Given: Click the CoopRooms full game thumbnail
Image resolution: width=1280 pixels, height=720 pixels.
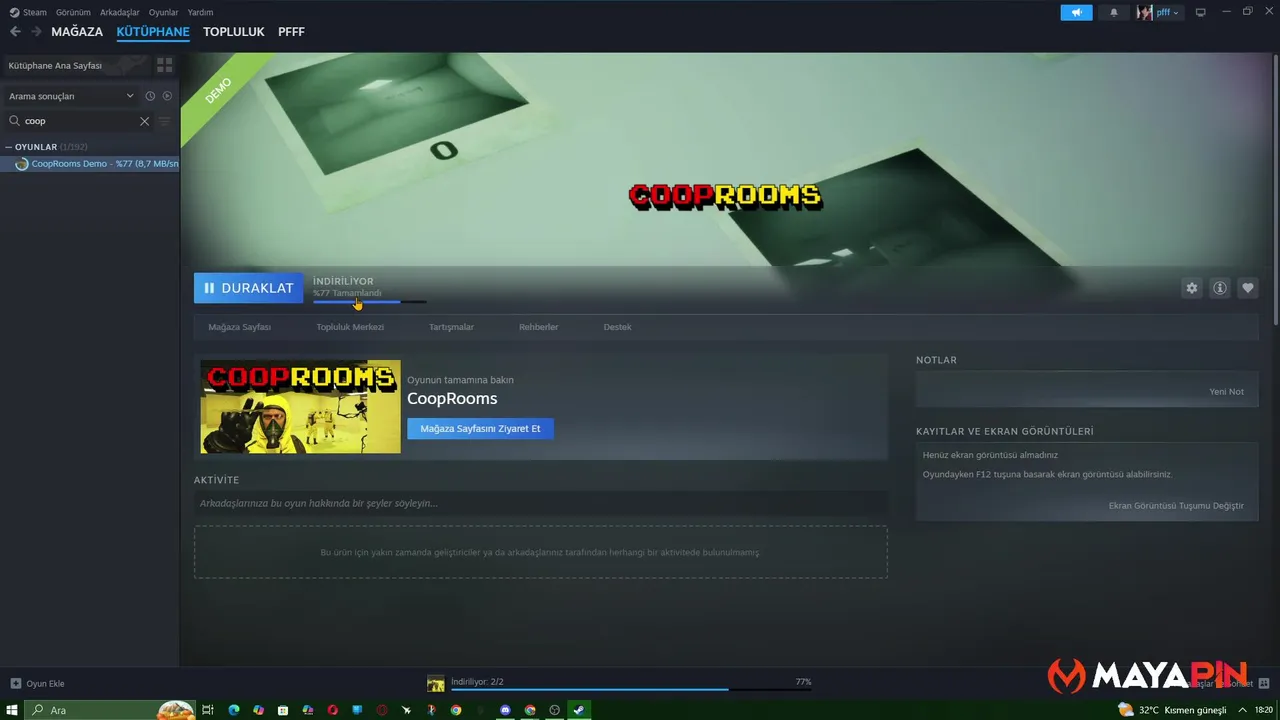Looking at the screenshot, I should [x=300, y=407].
